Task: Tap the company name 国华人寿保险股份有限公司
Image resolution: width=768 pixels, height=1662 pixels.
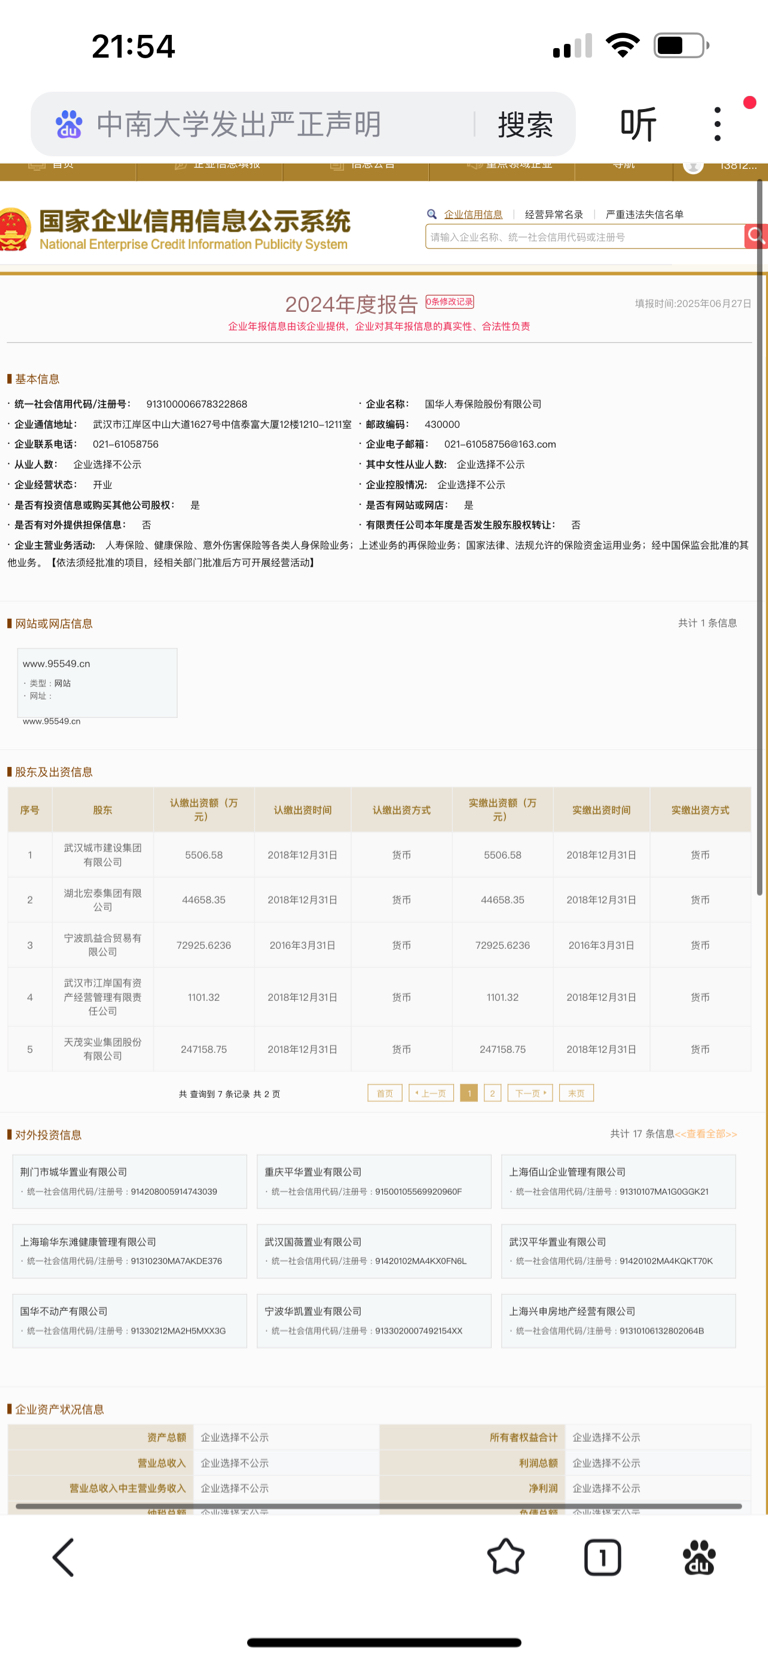Action: 483,404
